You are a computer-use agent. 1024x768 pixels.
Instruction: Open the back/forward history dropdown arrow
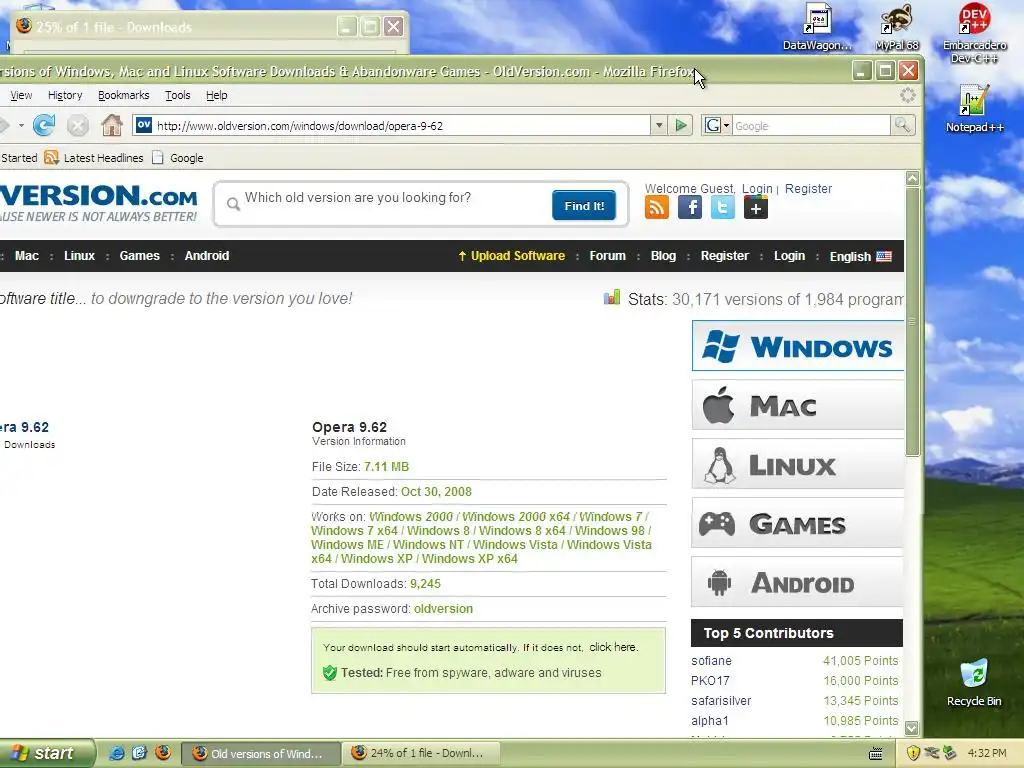click(21, 125)
